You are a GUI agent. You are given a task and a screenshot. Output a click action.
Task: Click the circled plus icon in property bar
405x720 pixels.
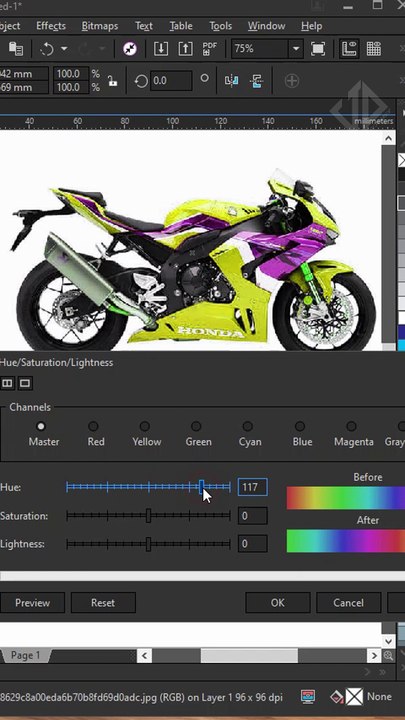tap(292, 81)
